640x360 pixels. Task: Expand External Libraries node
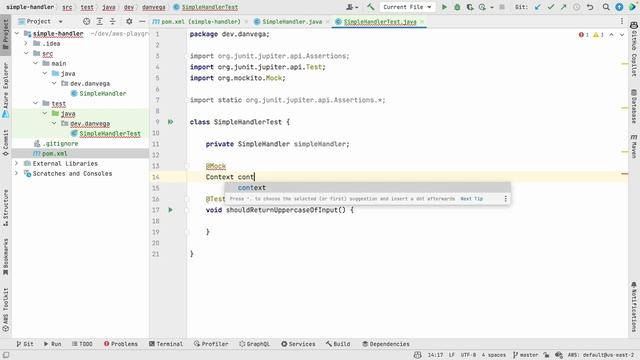pos(17,163)
